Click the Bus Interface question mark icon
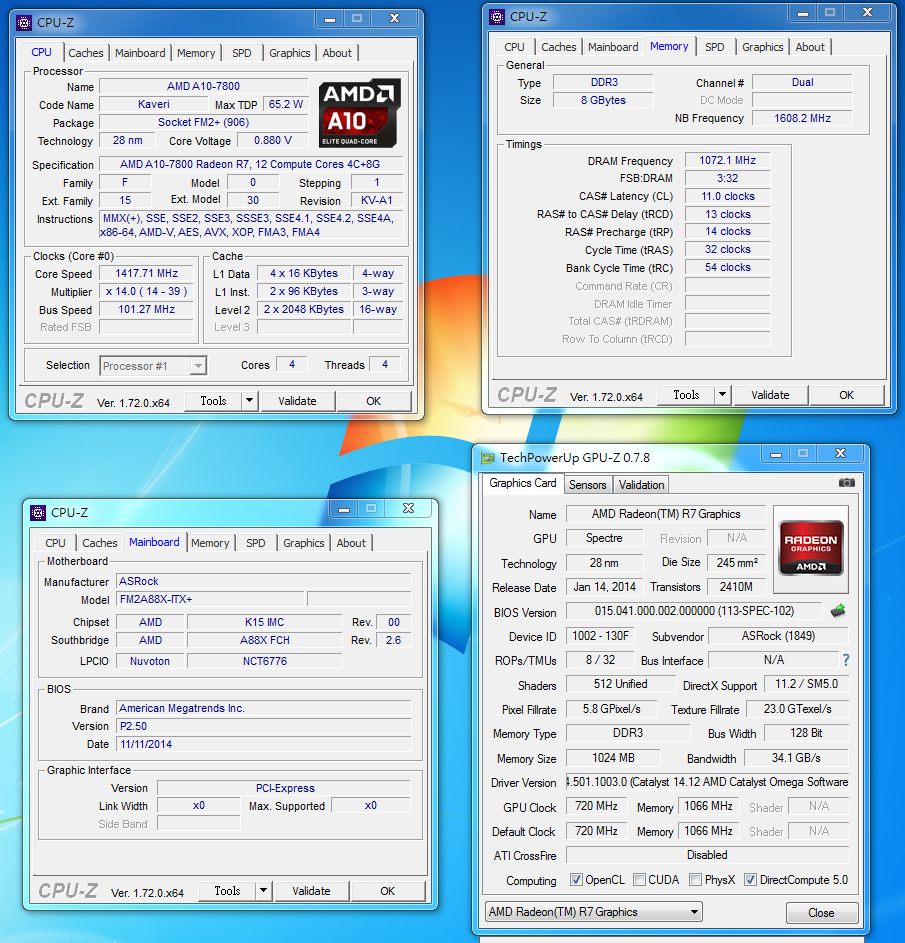The width and height of the screenshot is (905, 943). (x=846, y=660)
